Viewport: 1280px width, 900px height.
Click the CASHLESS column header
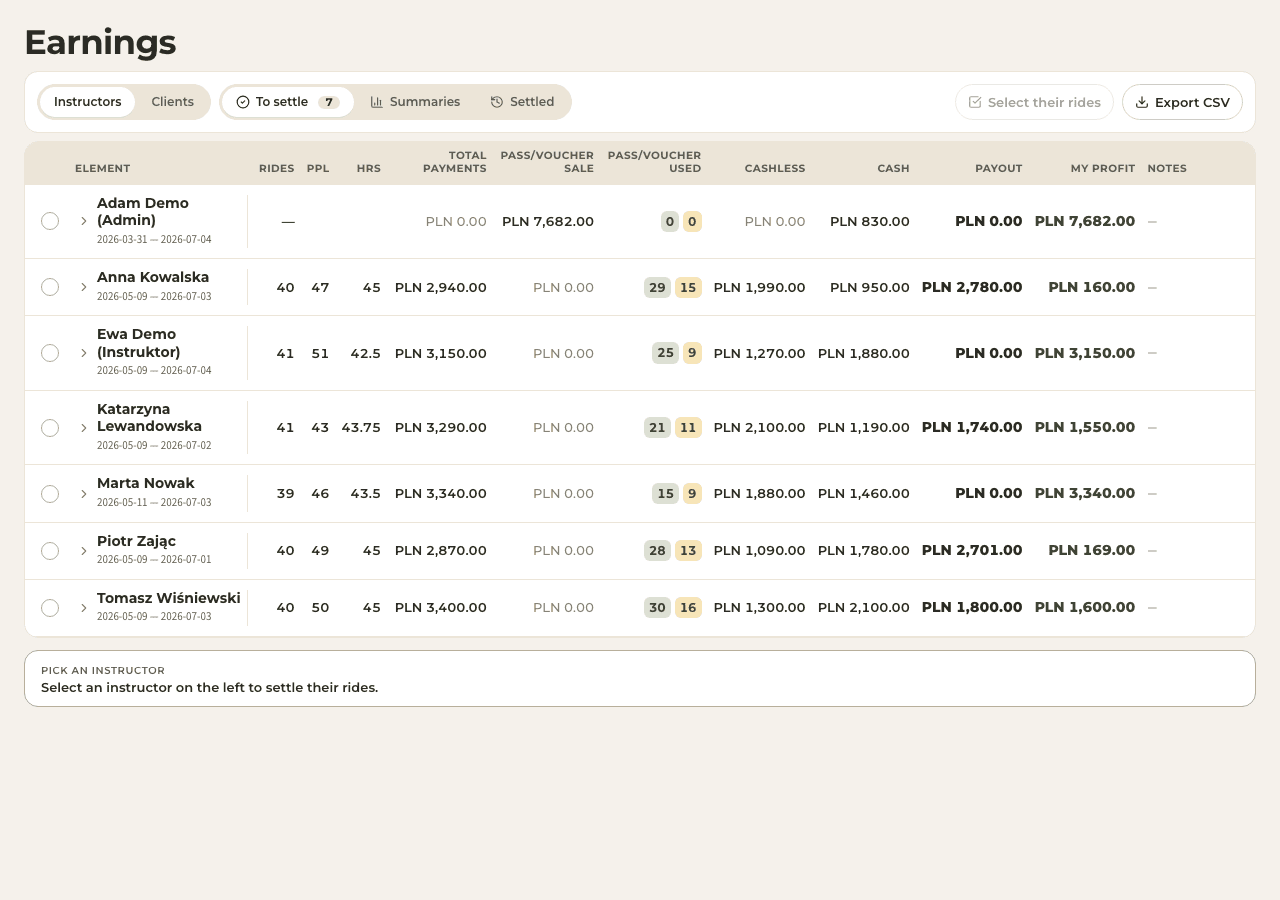tap(775, 169)
